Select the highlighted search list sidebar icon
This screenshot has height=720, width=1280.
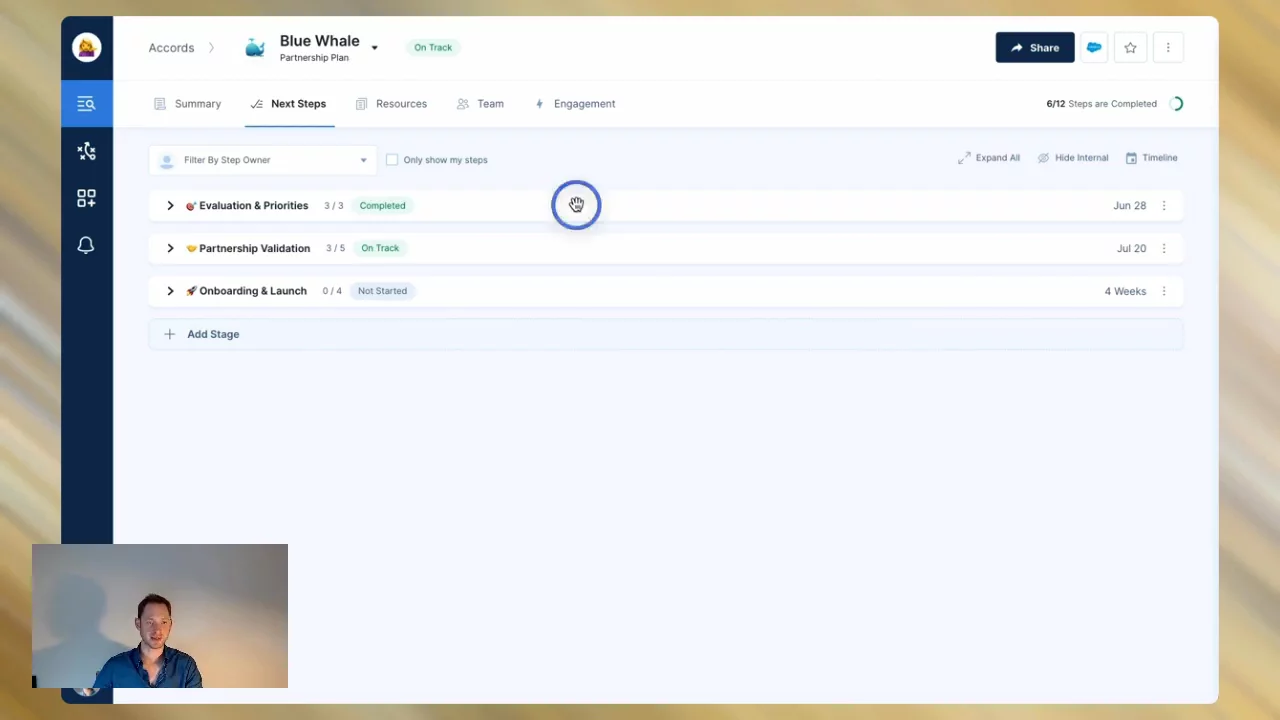86,103
